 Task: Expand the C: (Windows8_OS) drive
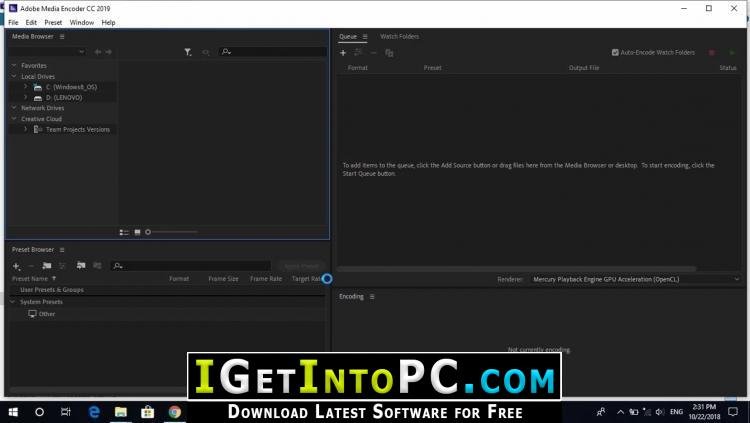point(25,87)
